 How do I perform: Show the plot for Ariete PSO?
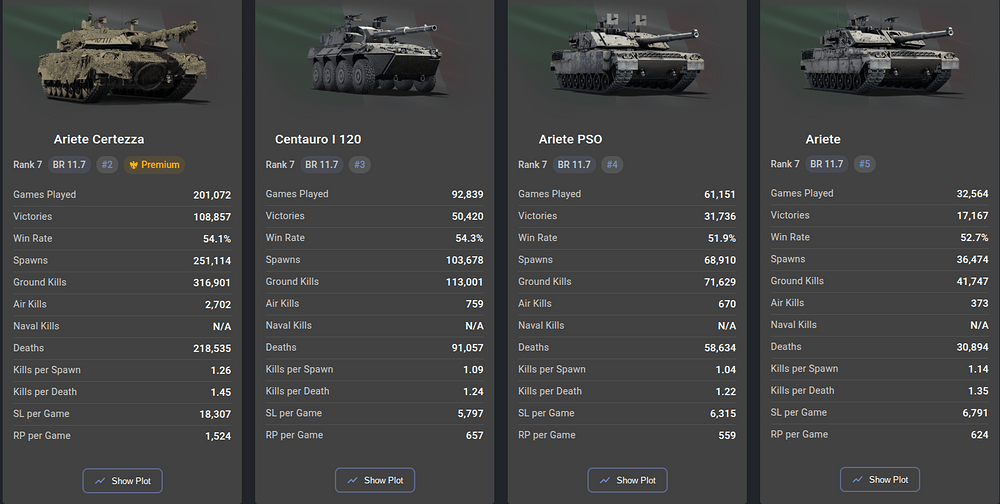[x=628, y=480]
